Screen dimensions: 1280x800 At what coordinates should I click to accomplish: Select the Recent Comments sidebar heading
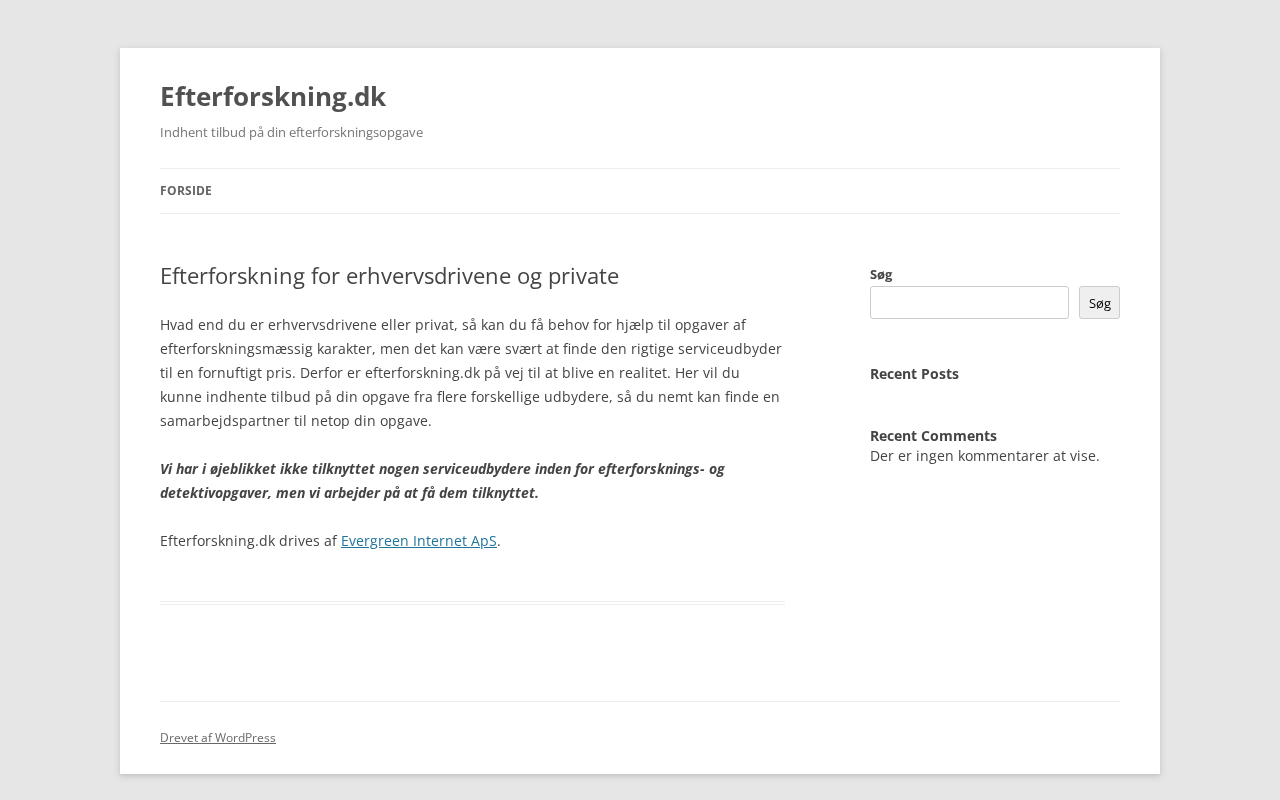point(933,436)
